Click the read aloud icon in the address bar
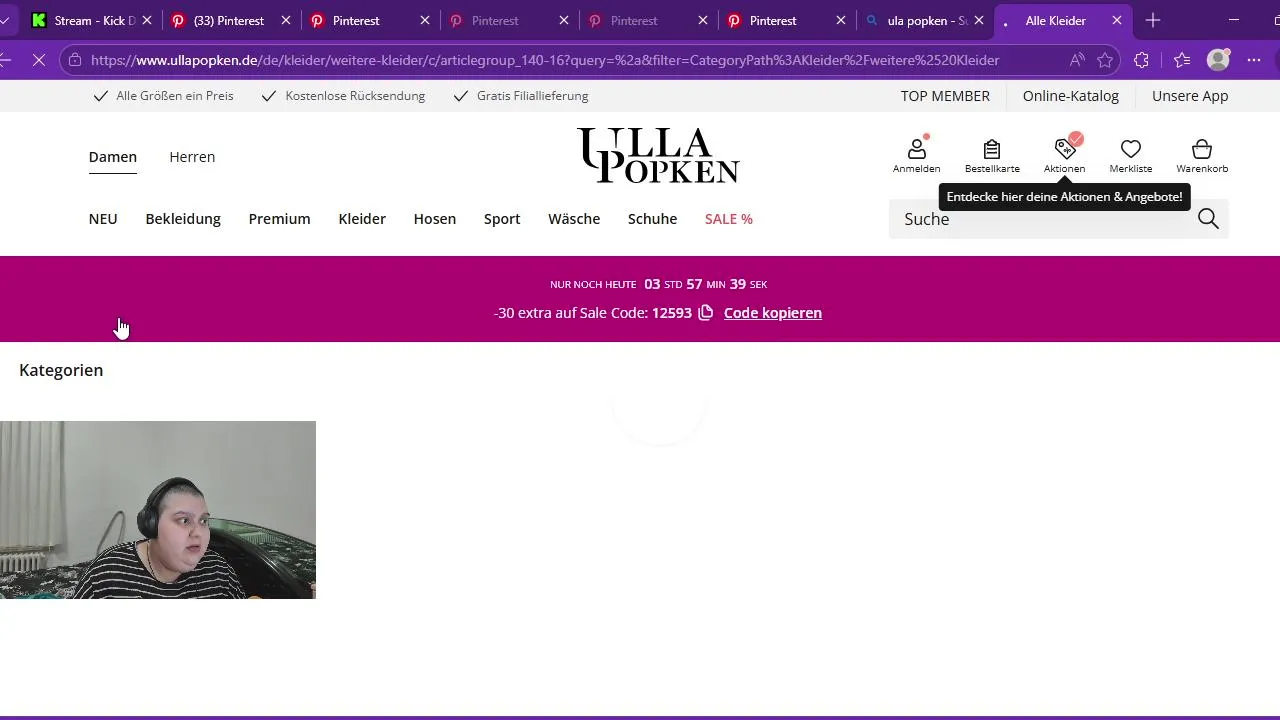Image resolution: width=1280 pixels, height=720 pixels. [x=1077, y=60]
